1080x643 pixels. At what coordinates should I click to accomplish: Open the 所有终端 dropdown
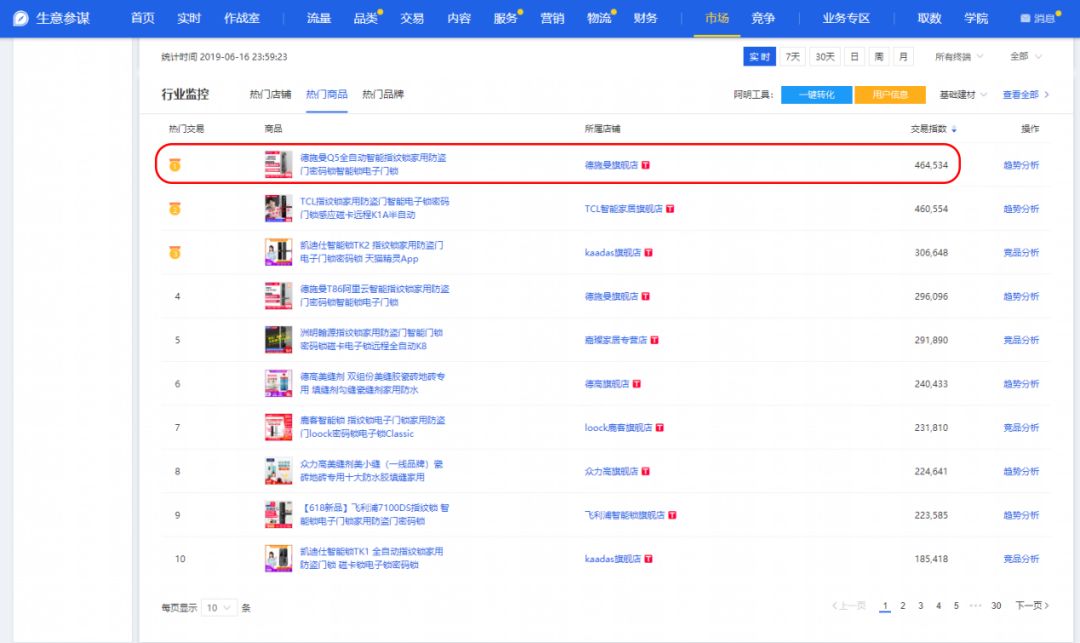coord(959,56)
